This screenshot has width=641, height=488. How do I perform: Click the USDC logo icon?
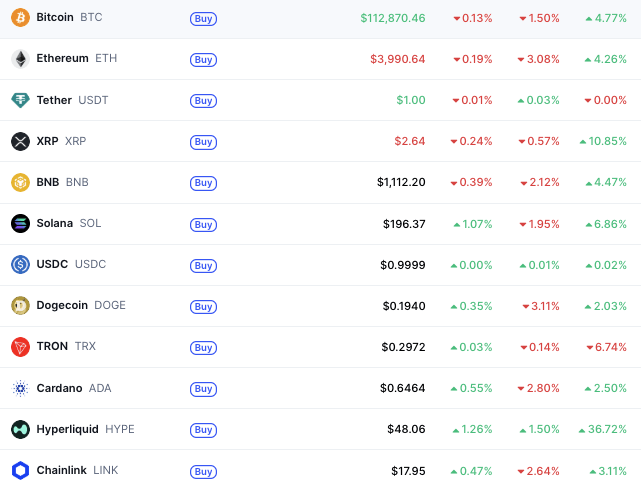[20, 264]
